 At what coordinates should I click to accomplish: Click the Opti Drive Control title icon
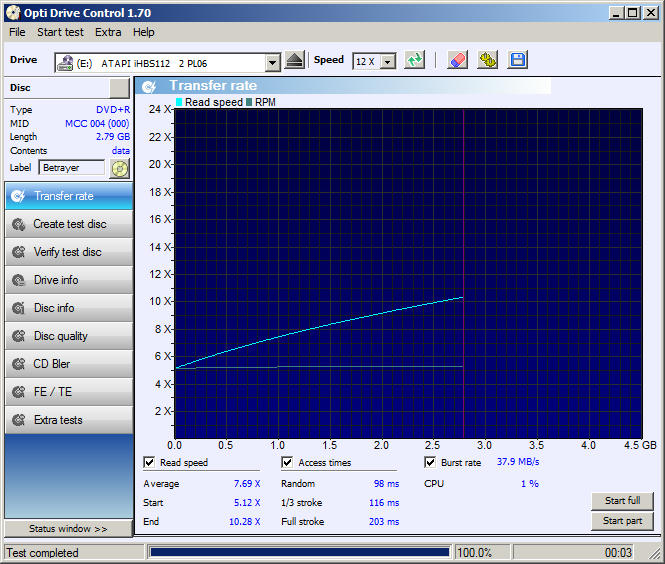click(x=13, y=13)
